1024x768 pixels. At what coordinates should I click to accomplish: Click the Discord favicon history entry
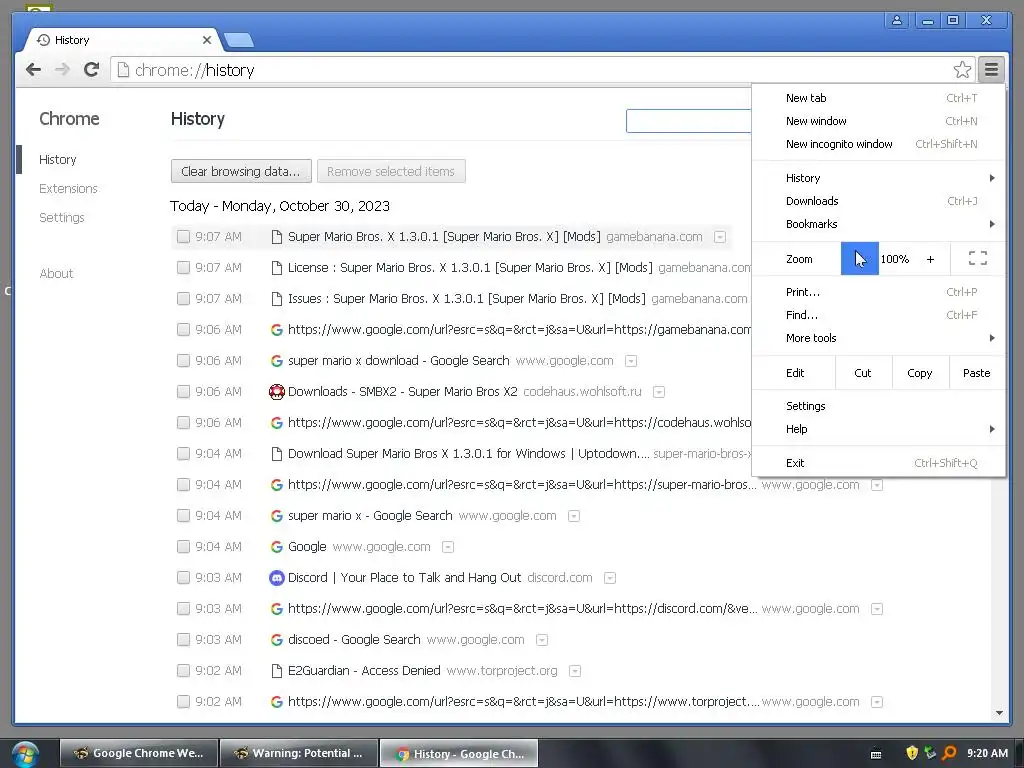277,578
